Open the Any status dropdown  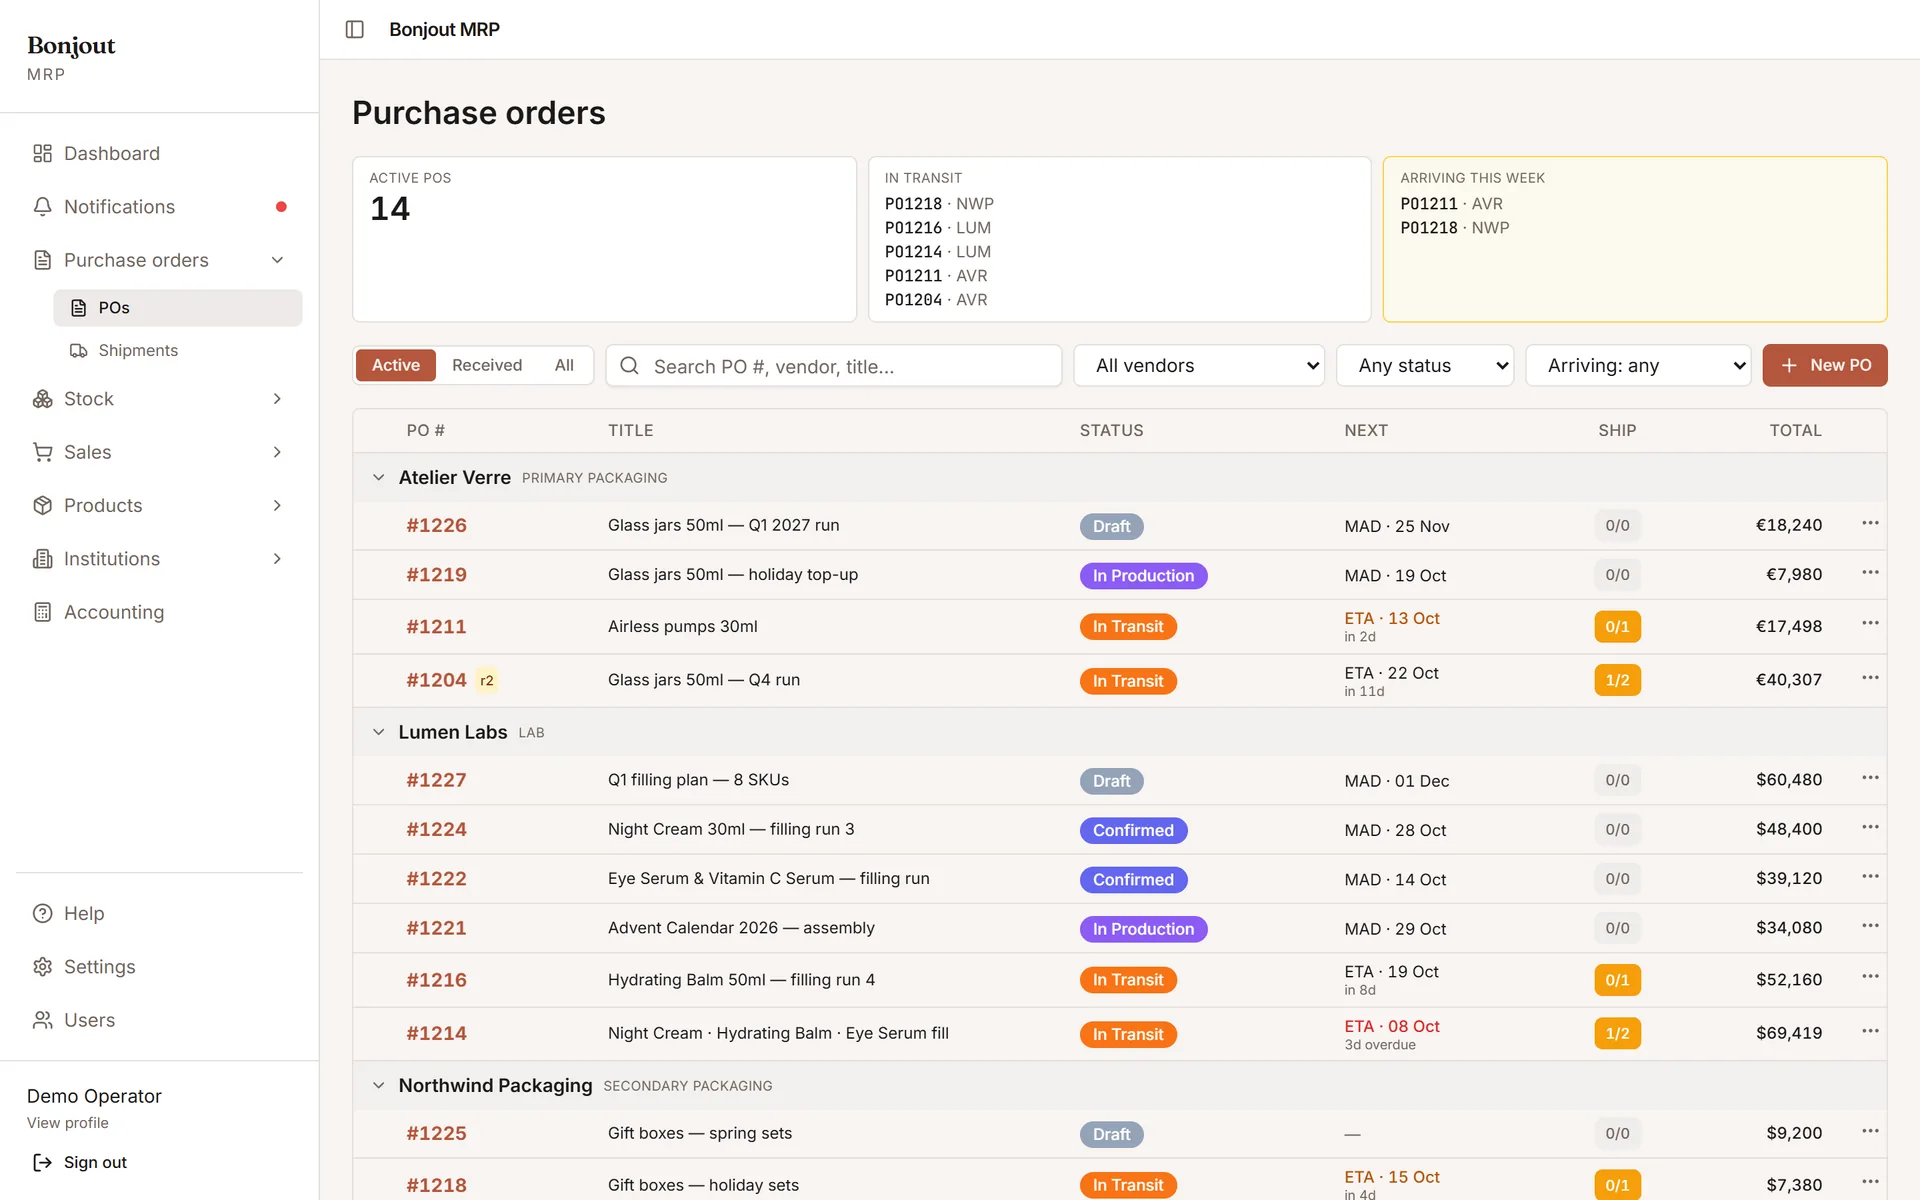click(x=1425, y=366)
